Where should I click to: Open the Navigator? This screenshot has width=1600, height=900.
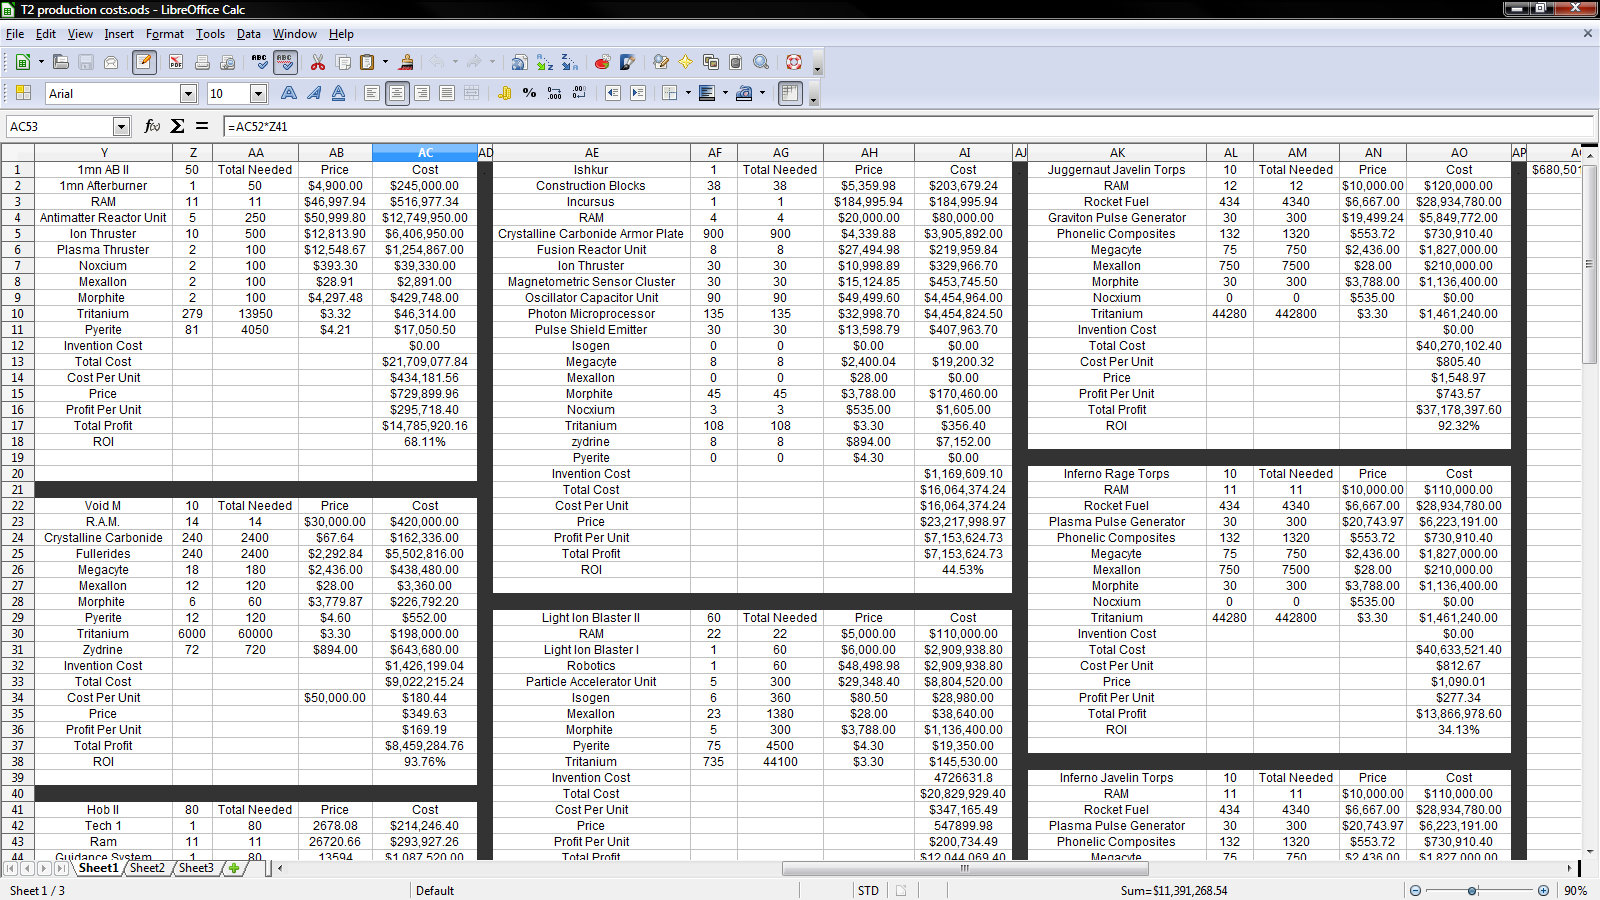click(686, 62)
